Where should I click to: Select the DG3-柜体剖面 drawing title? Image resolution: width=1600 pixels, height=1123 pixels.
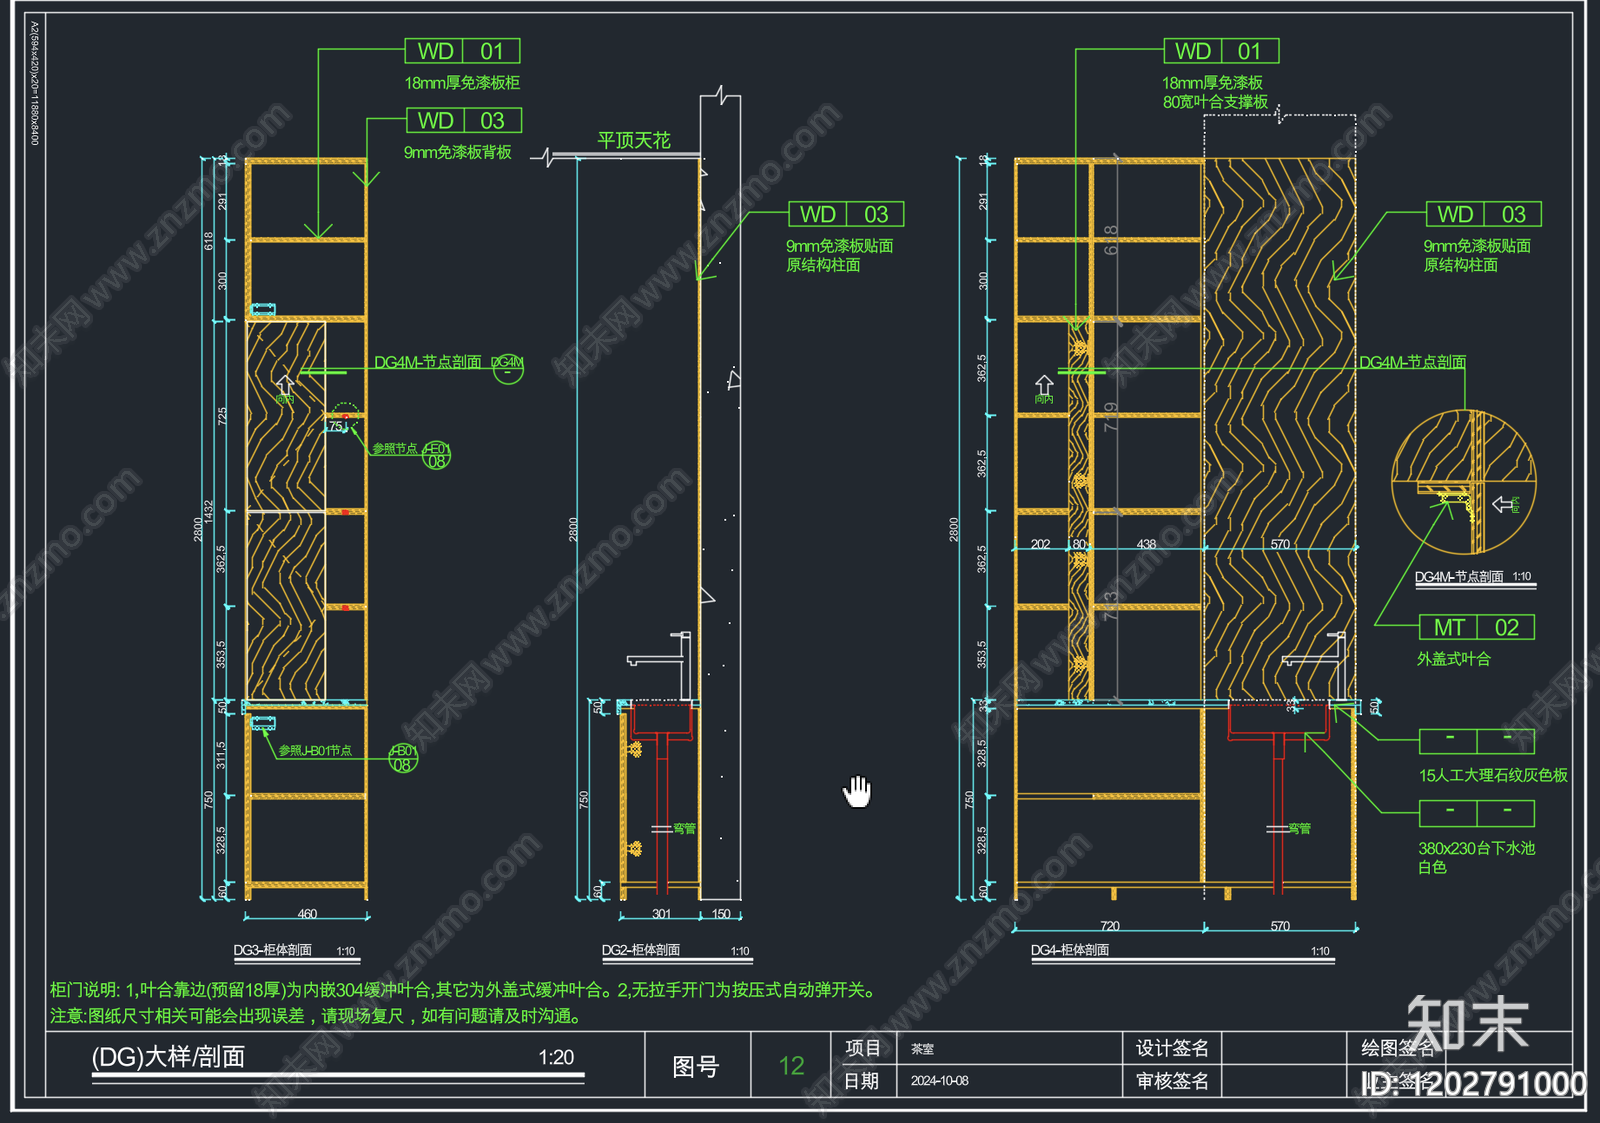tap(273, 950)
